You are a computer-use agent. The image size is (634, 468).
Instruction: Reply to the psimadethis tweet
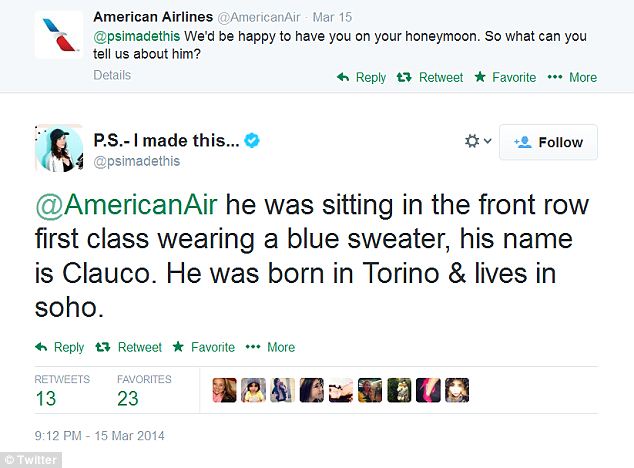[x=60, y=347]
